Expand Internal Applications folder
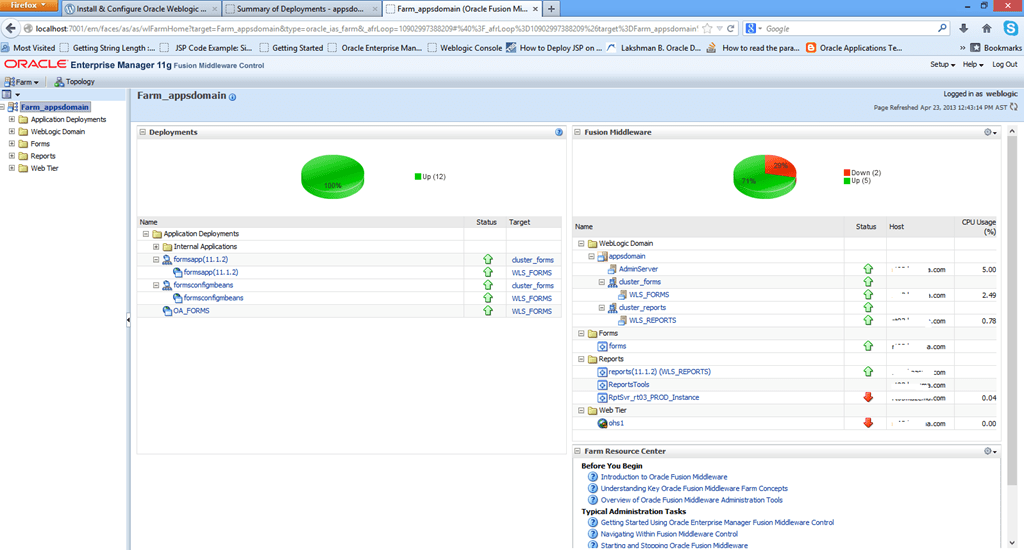 click(x=156, y=247)
